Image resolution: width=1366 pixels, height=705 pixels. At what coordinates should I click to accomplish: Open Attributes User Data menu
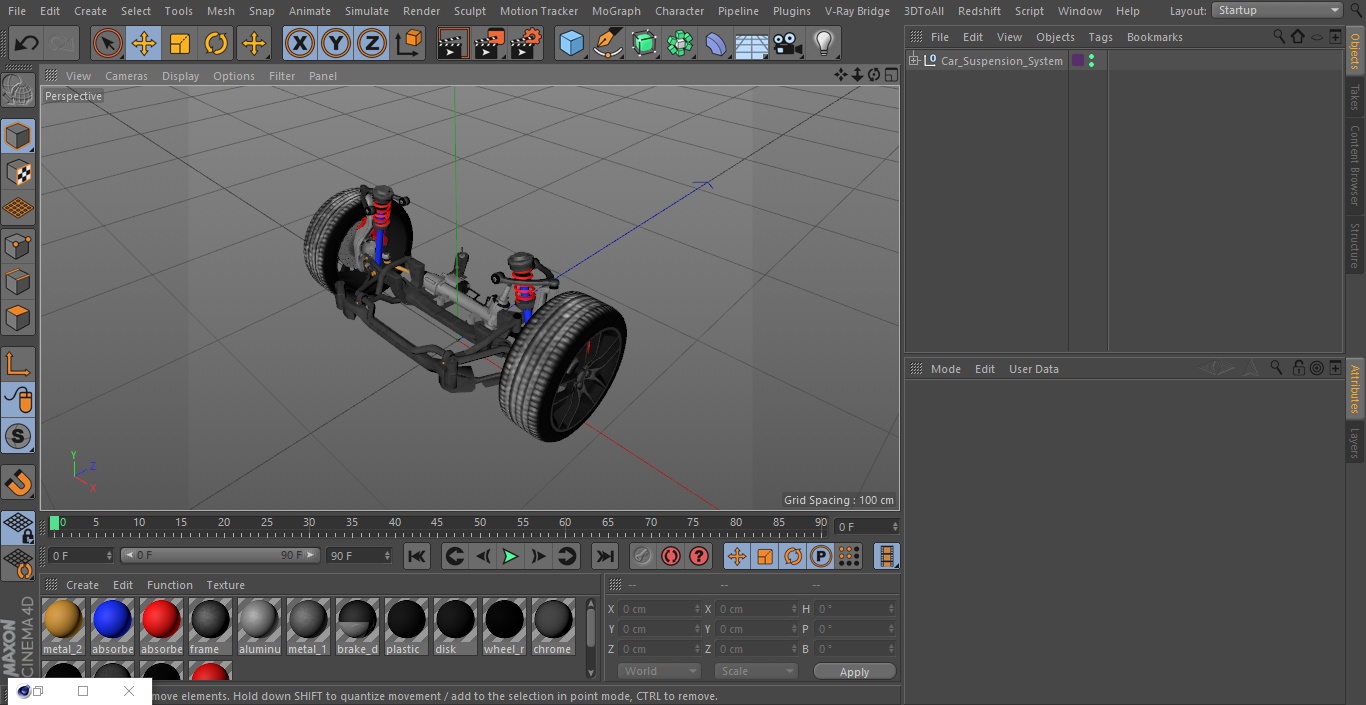point(1033,369)
